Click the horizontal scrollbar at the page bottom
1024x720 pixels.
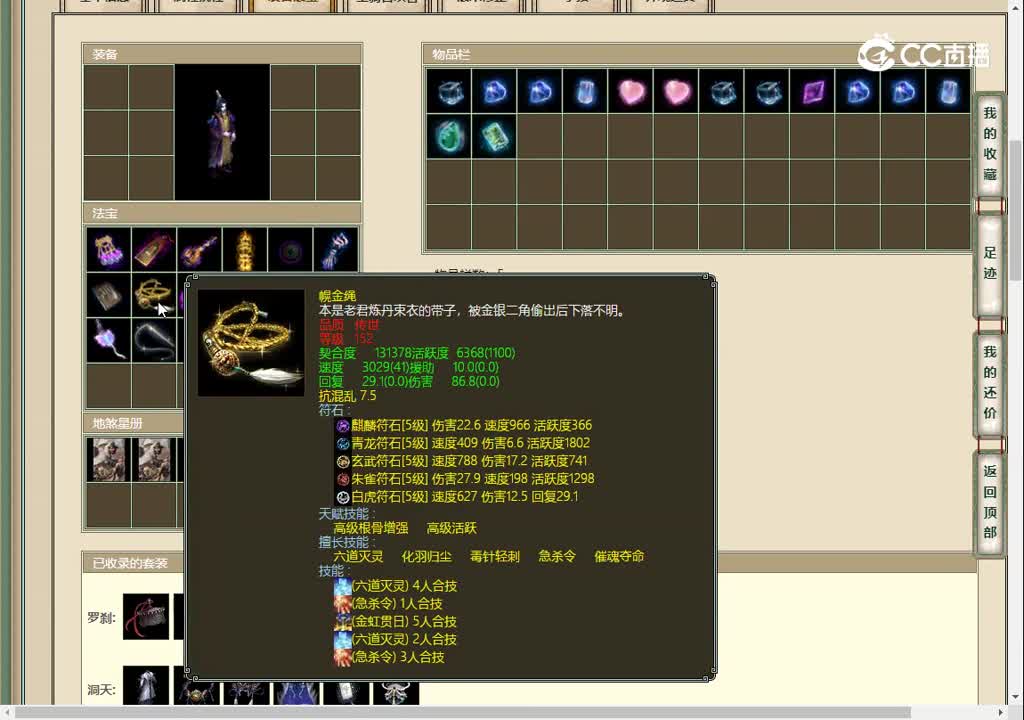point(462,712)
